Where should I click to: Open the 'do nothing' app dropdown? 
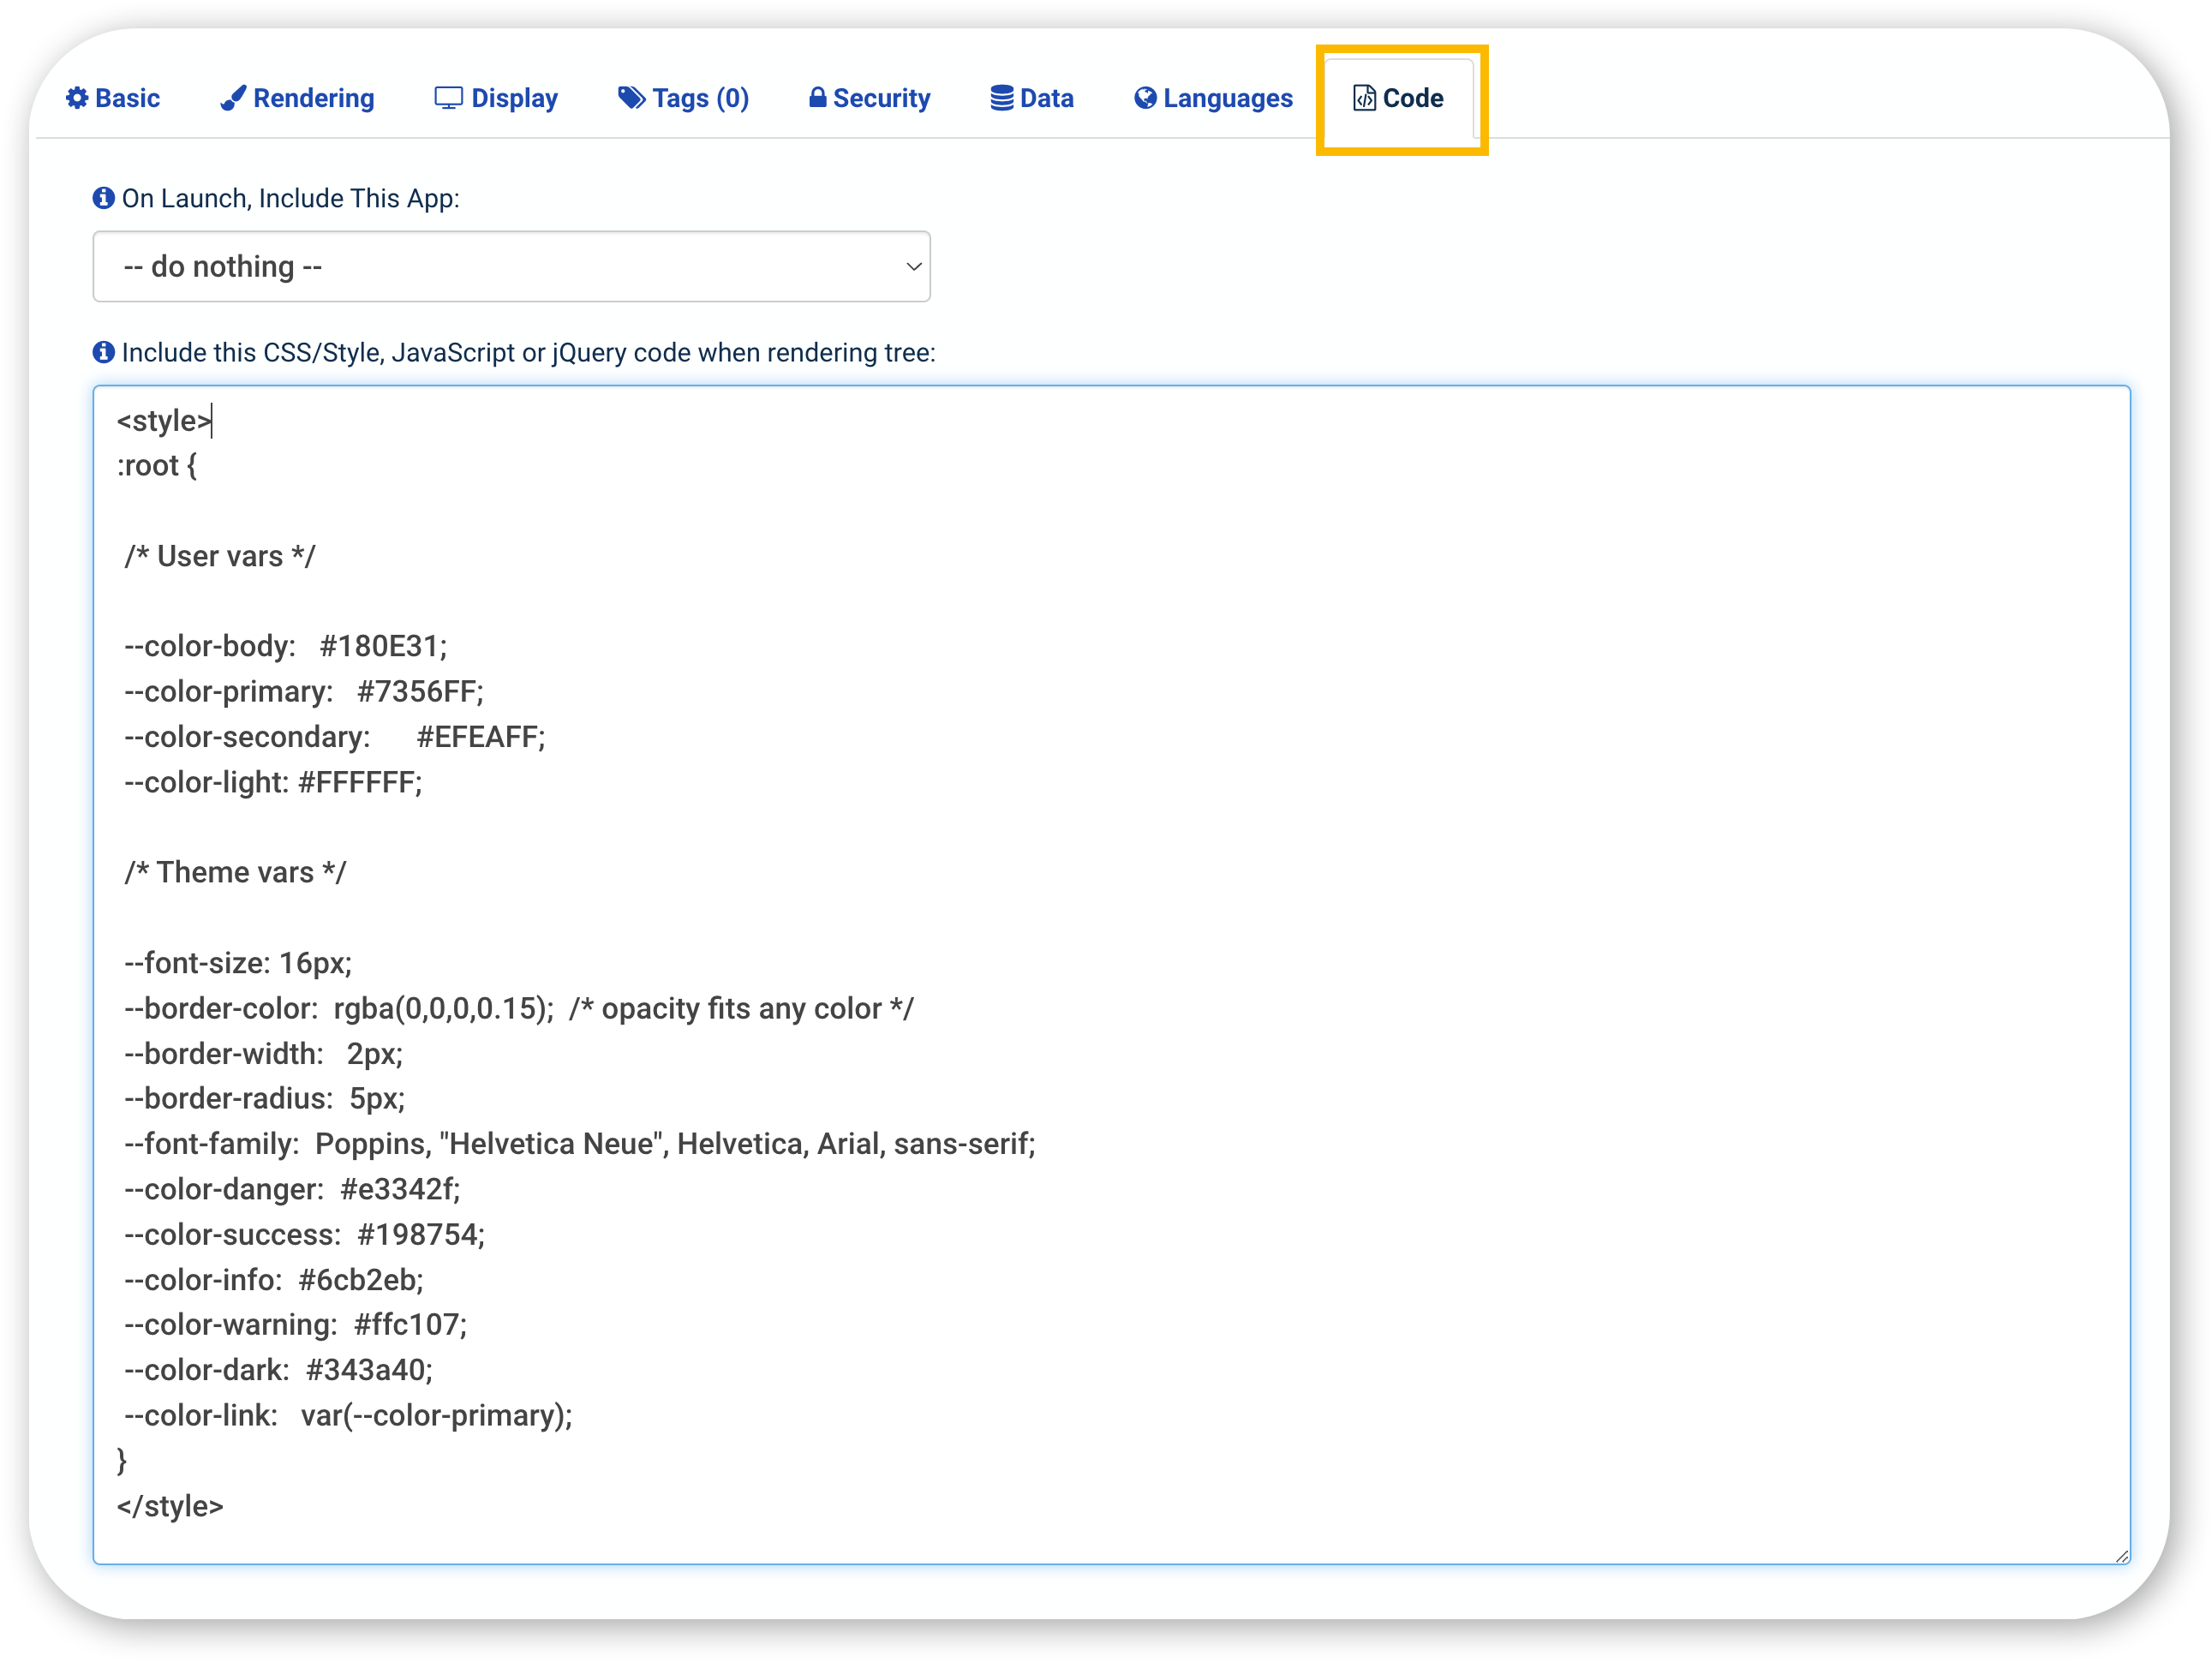[510, 267]
